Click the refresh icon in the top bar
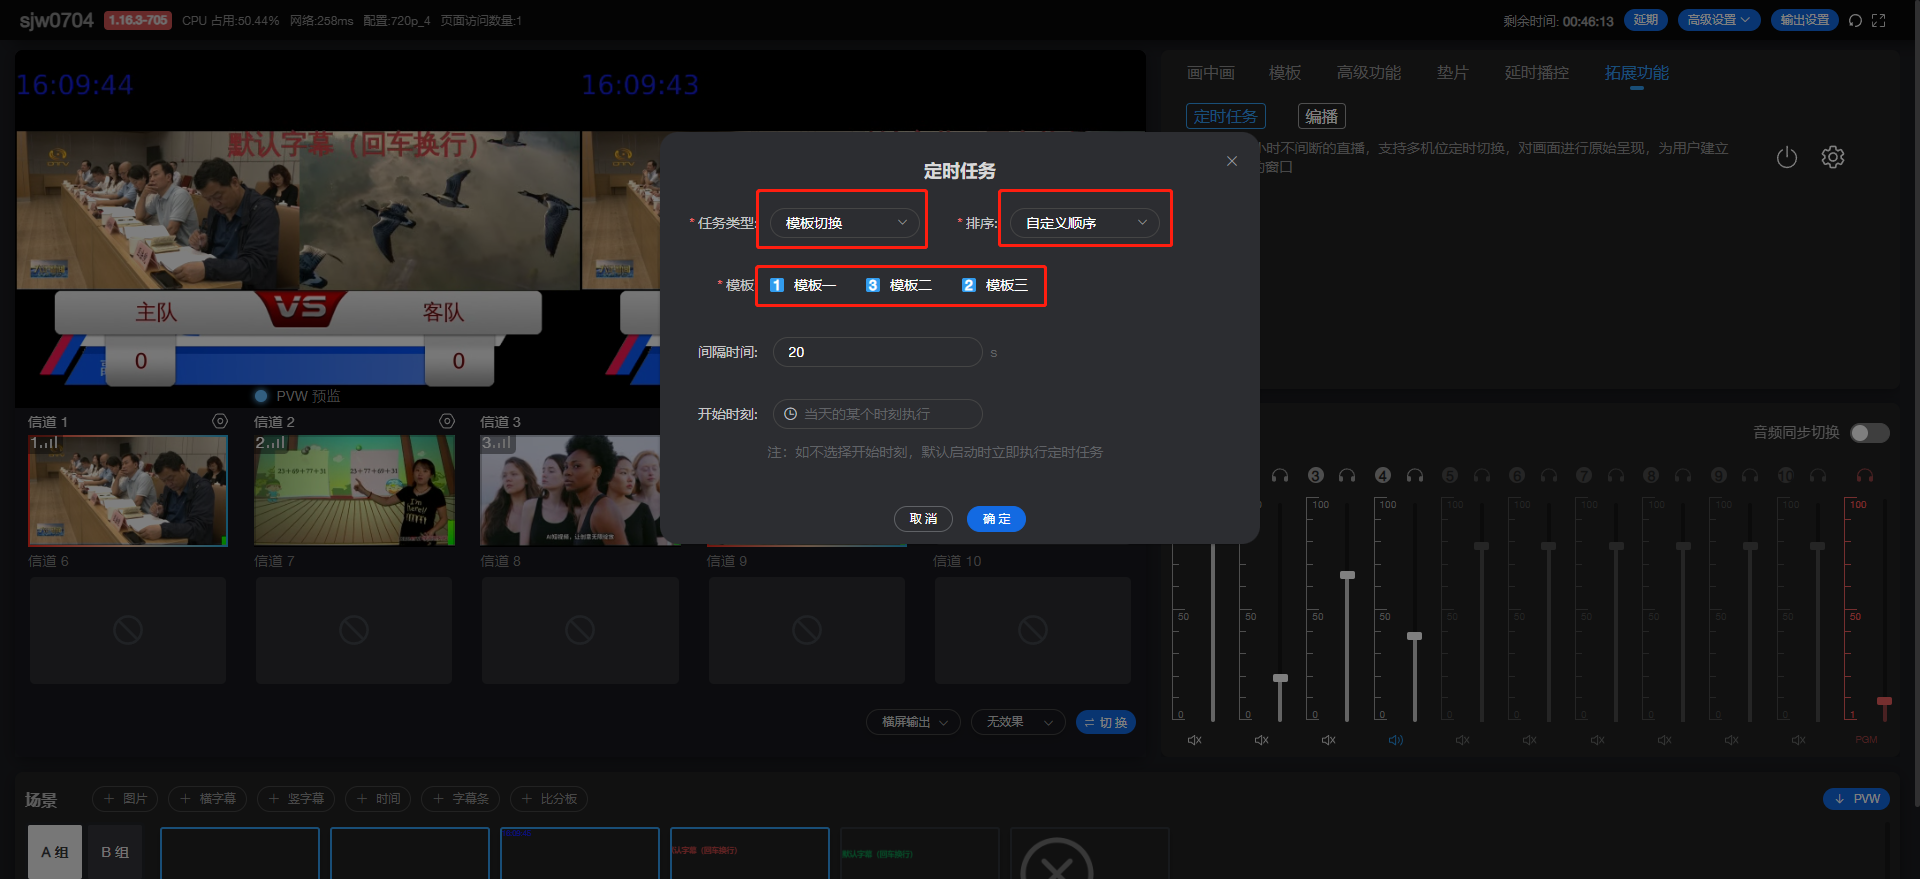The height and width of the screenshot is (879, 1920). pos(1855,21)
